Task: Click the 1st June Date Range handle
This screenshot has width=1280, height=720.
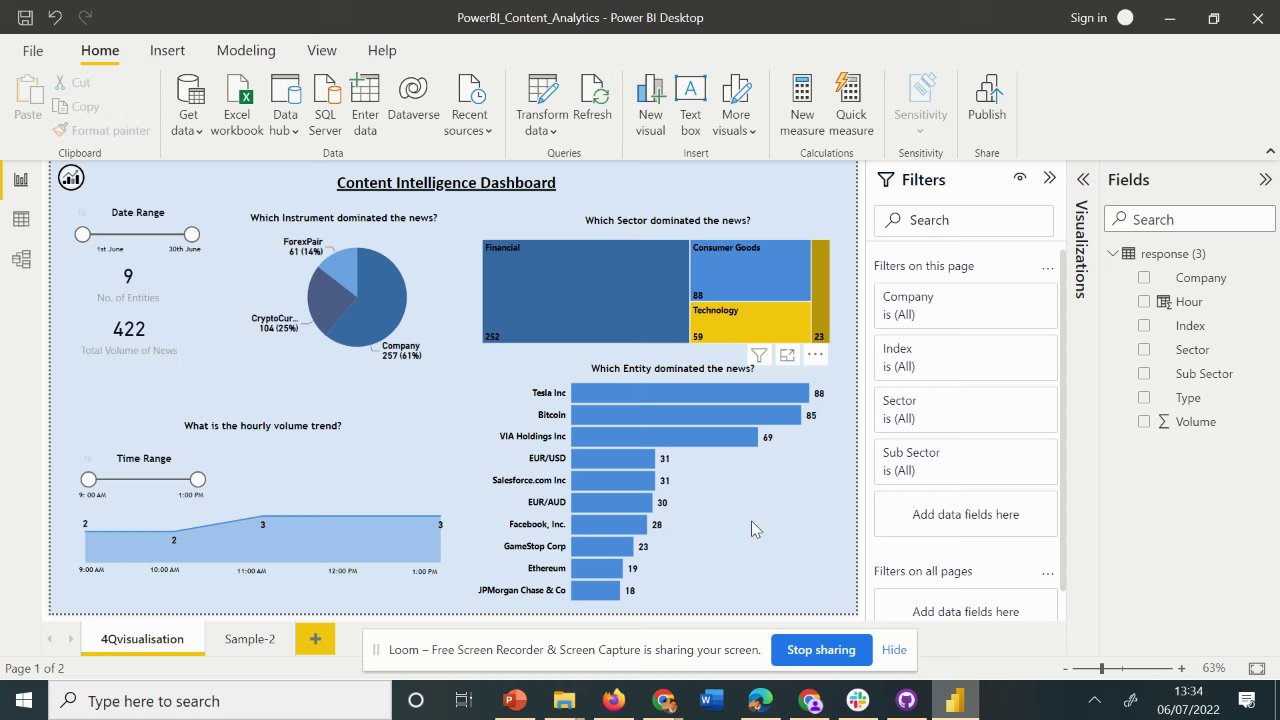Action: click(83, 234)
